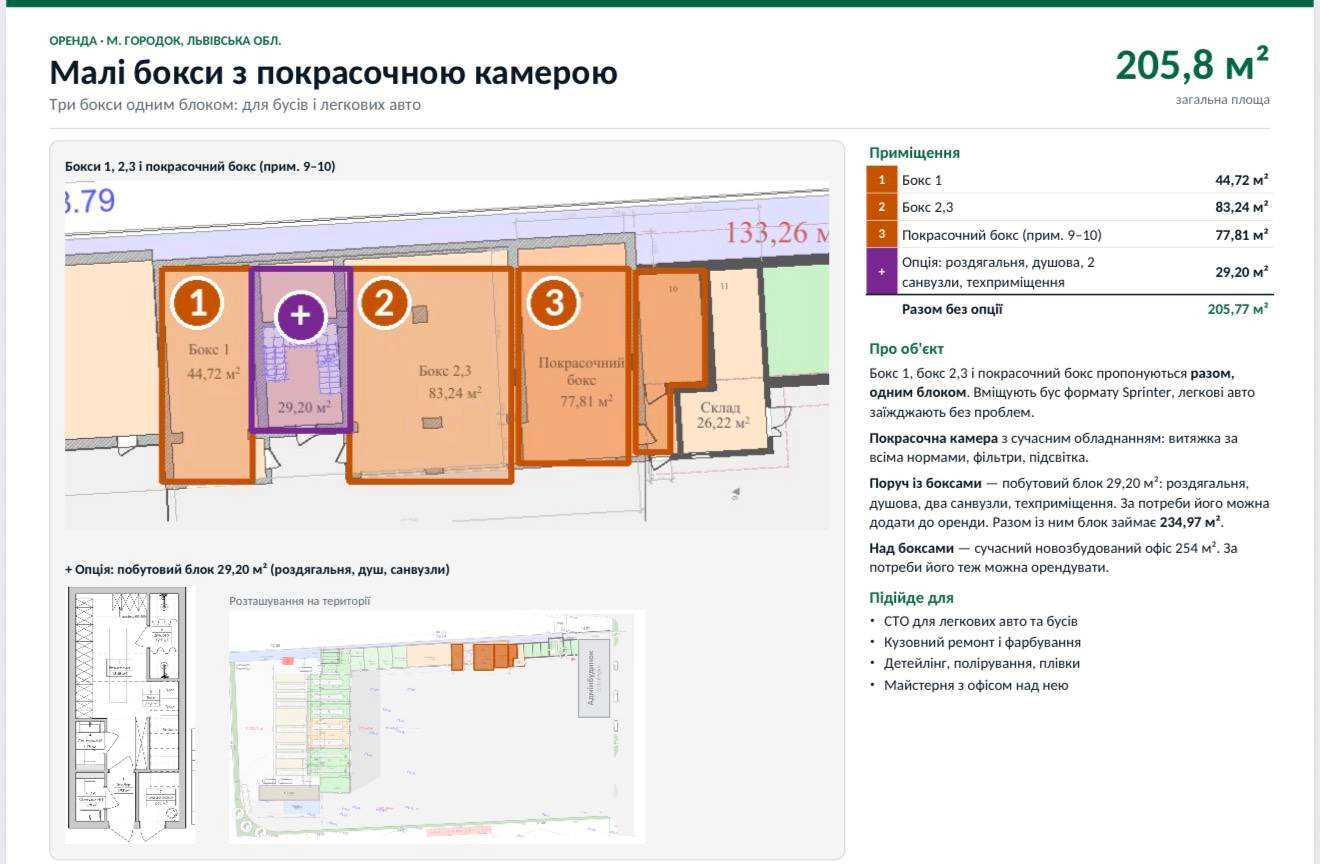
Task: Click the orange circle marker number 2
Action: click(384, 304)
